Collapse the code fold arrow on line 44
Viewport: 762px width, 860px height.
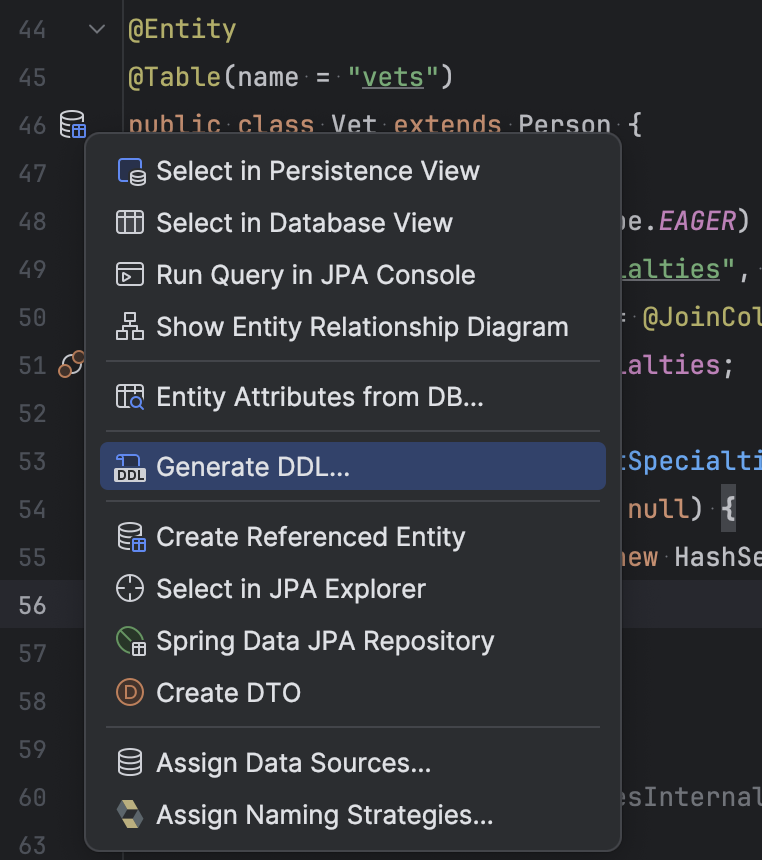click(x=96, y=29)
